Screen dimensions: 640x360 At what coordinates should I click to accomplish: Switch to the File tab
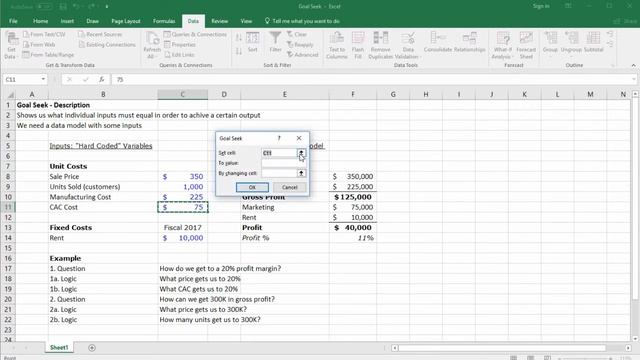pyautogui.click(x=13, y=21)
